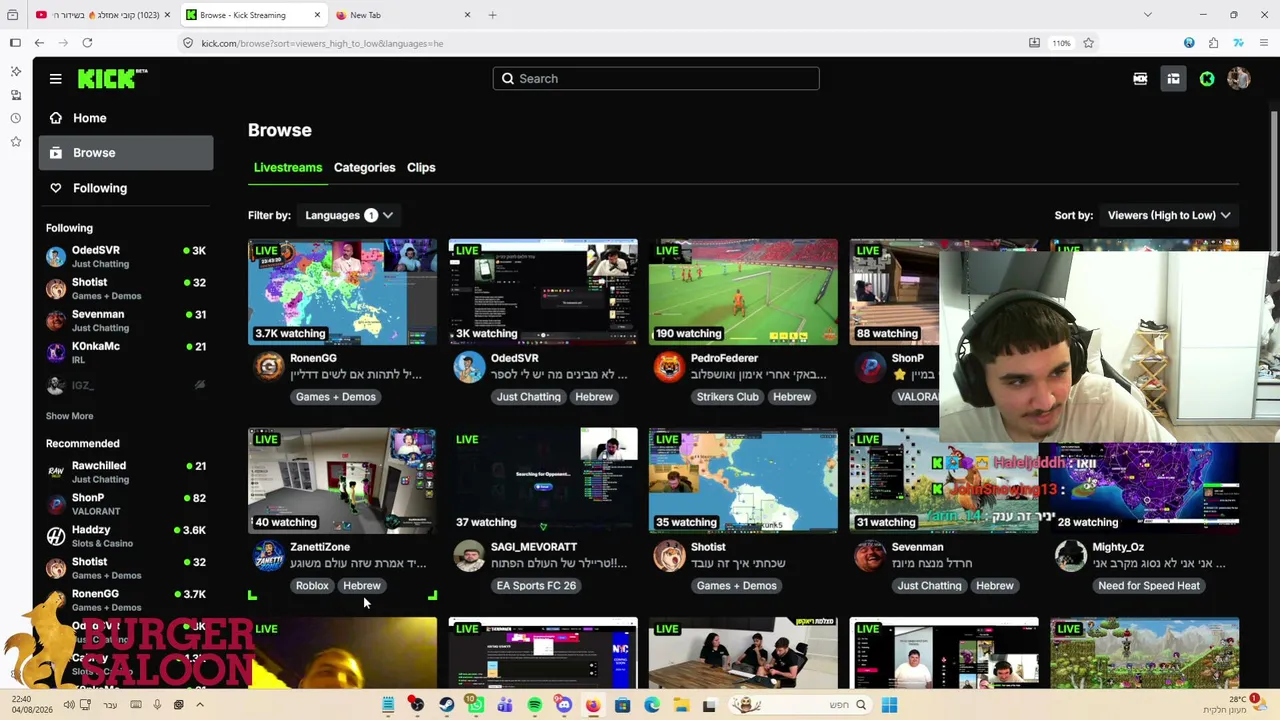Screen dimensions: 1280x720
Task: Toggle the taskbar volume speaker icon
Action: pos(69,705)
